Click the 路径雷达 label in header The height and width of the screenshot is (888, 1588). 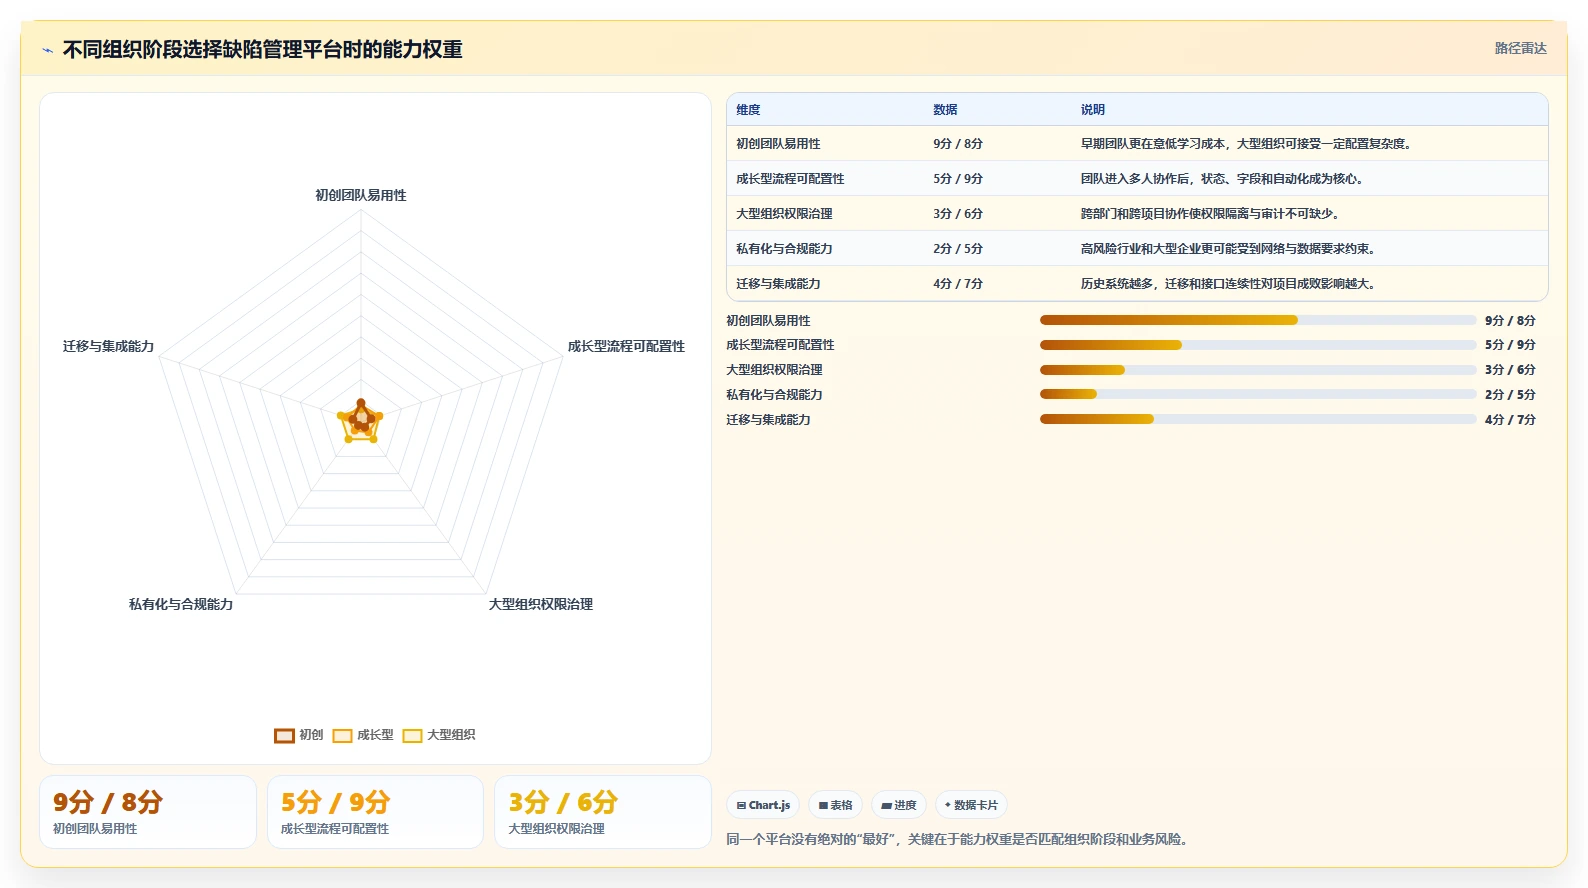[x=1520, y=48]
